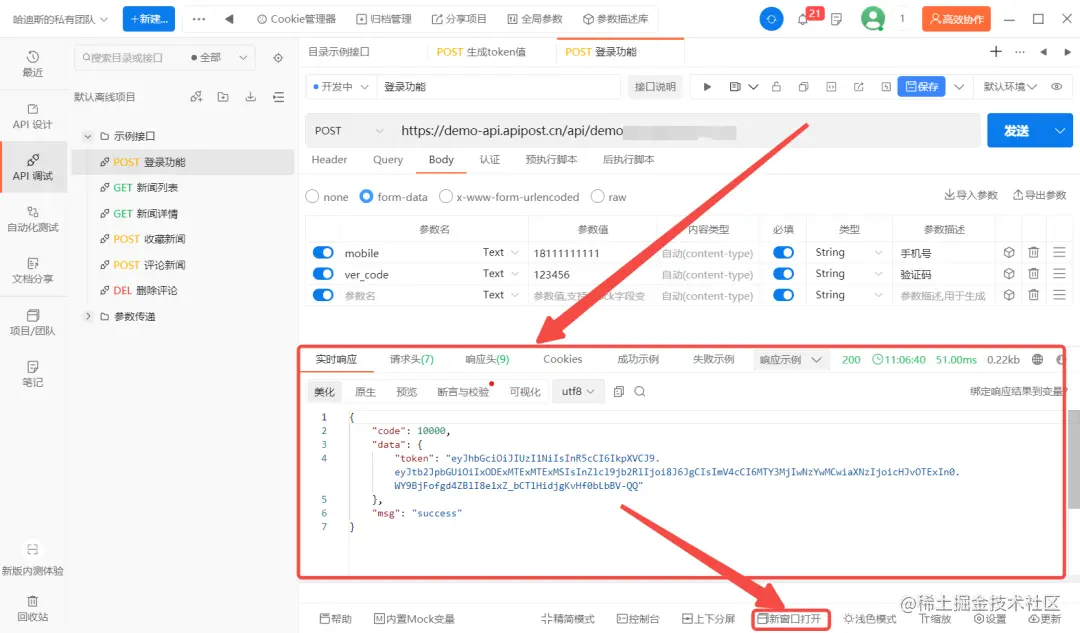
Task: Click the blue sync refresh icon
Action: [771, 19]
